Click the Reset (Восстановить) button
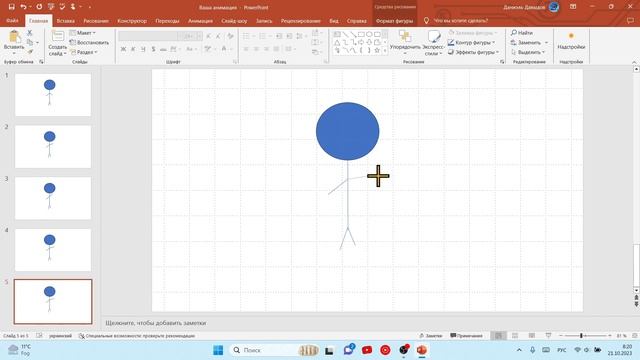640x360 pixels. coord(89,42)
